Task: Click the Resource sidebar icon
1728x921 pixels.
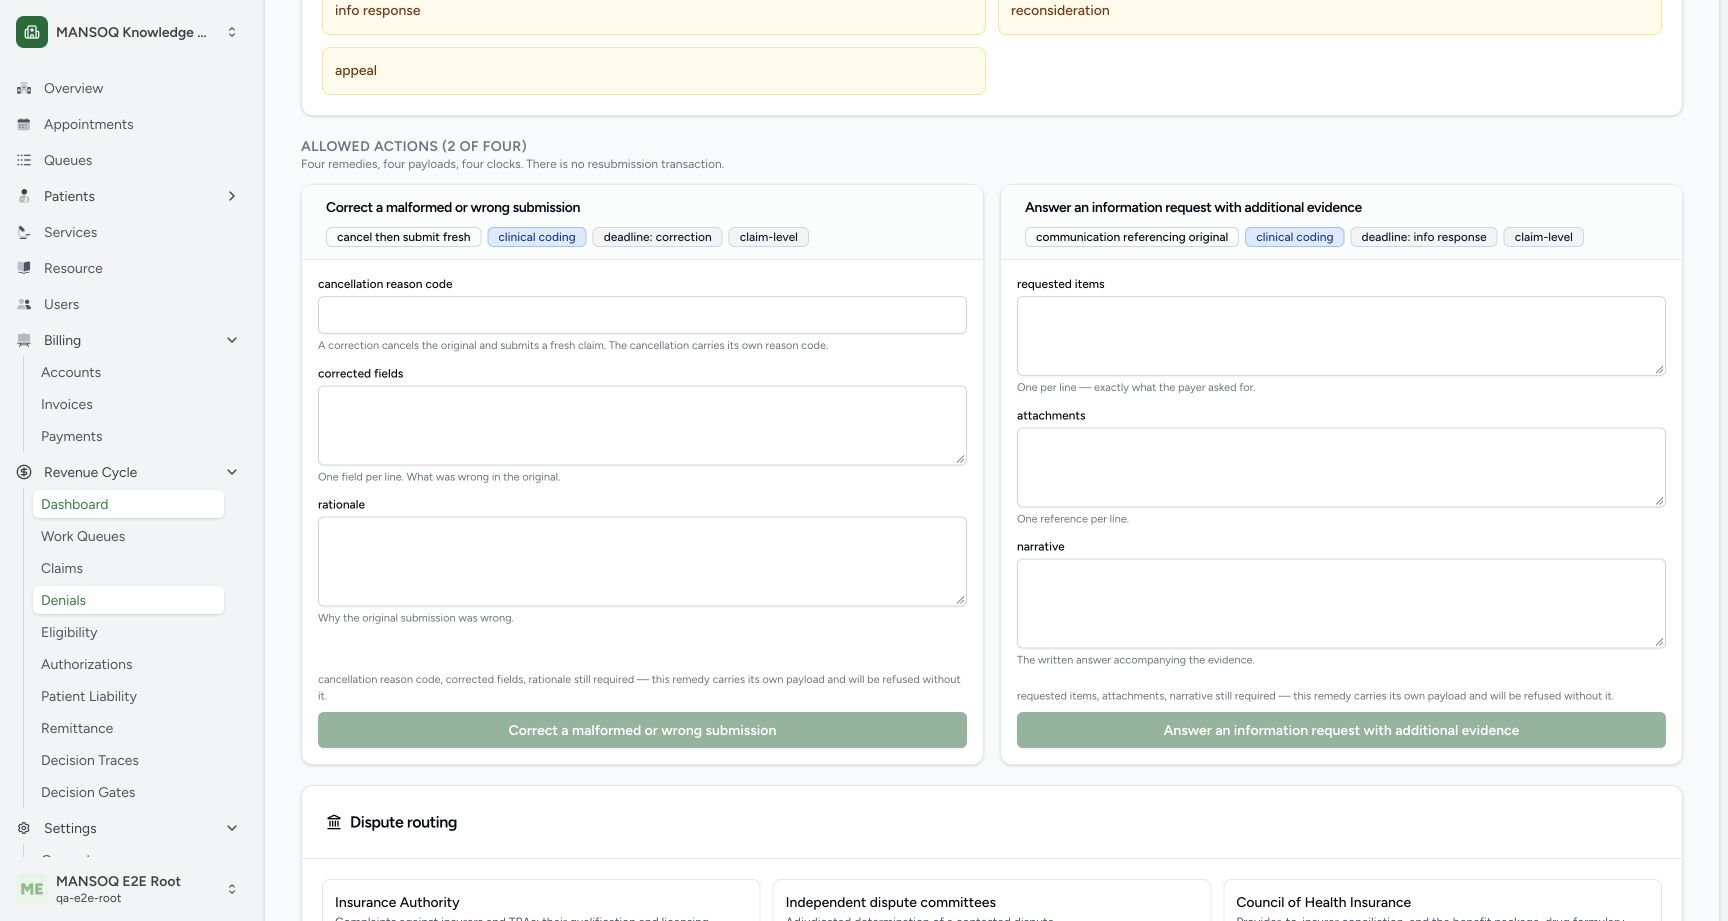Action: pyautogui.click(x=24, y=268)
